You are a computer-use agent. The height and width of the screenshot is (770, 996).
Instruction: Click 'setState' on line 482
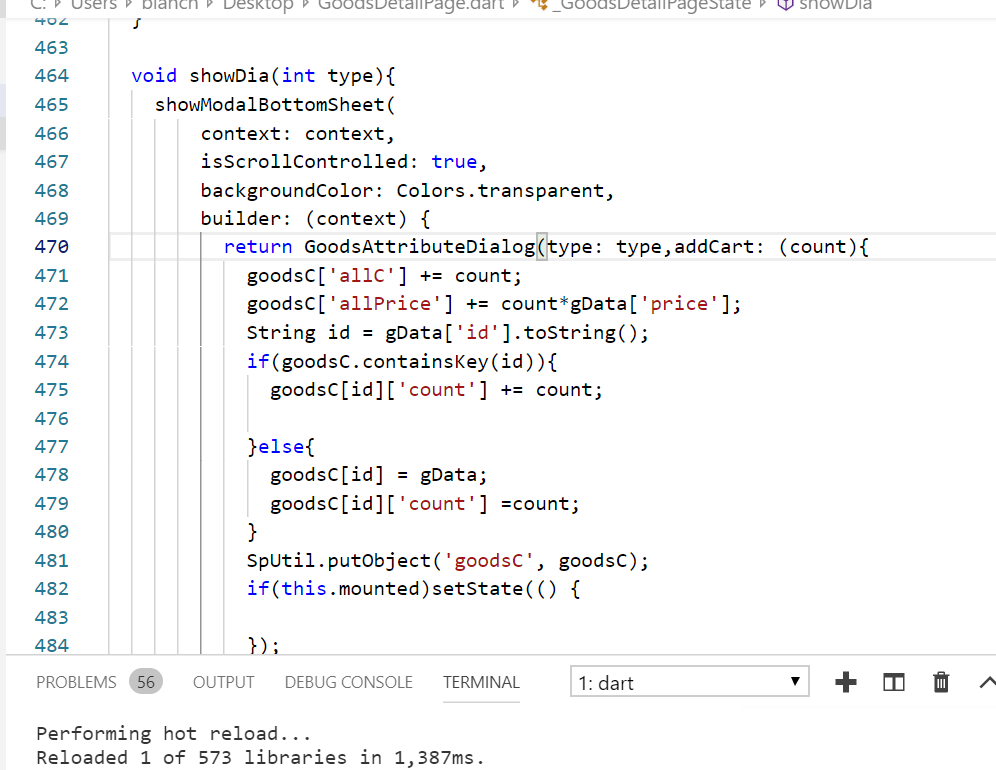(477, 589)
